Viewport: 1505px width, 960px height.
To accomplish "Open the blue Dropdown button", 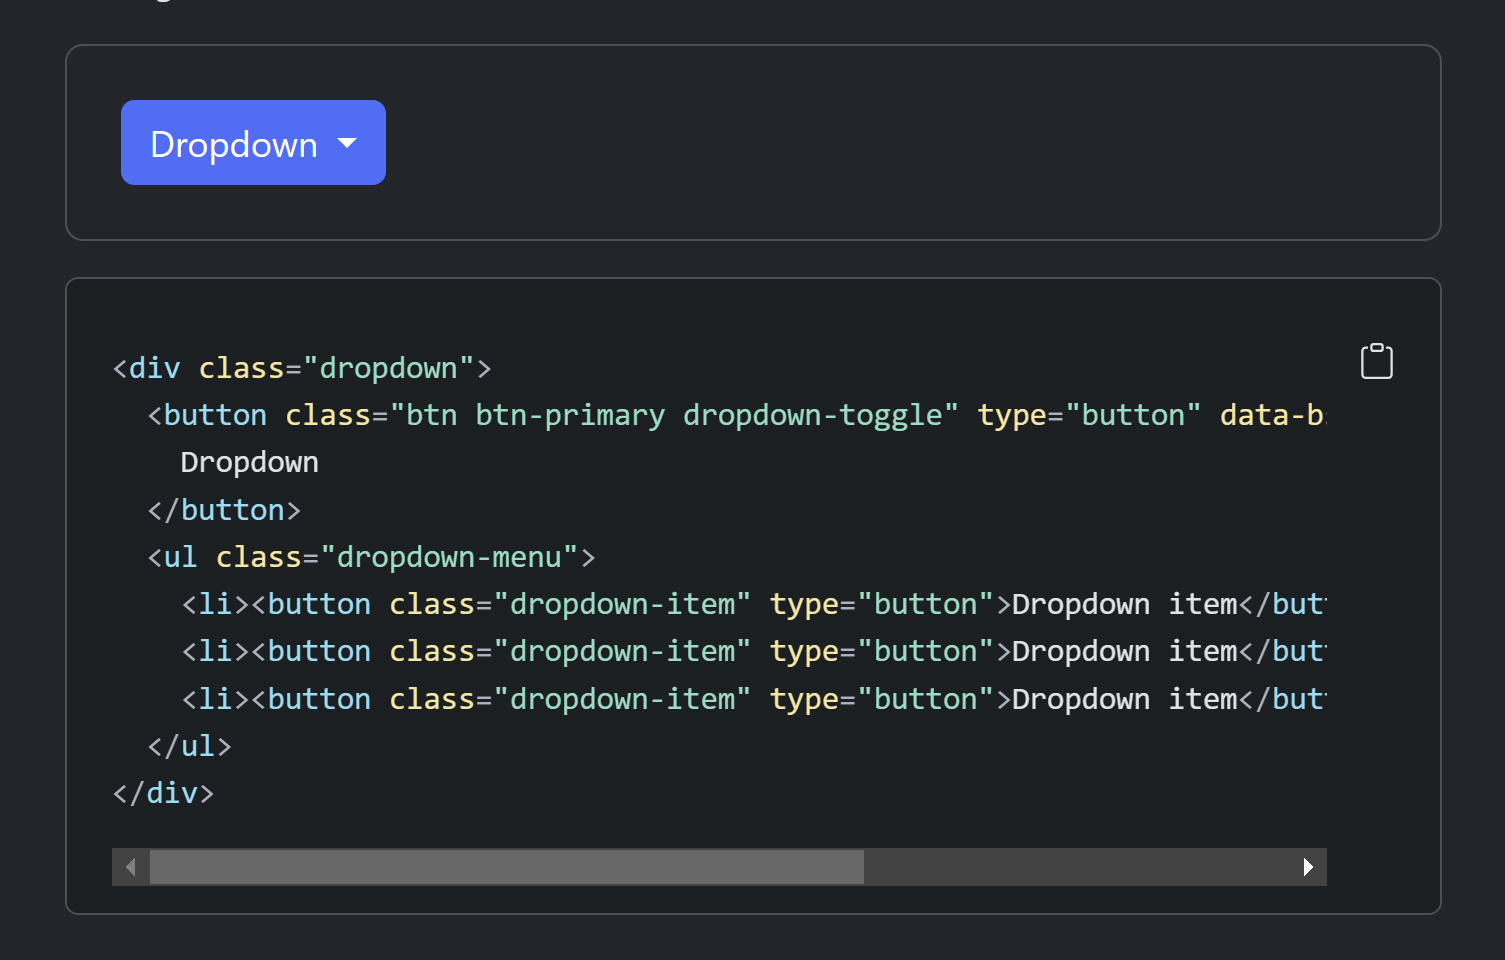I will tap(253, 142).
